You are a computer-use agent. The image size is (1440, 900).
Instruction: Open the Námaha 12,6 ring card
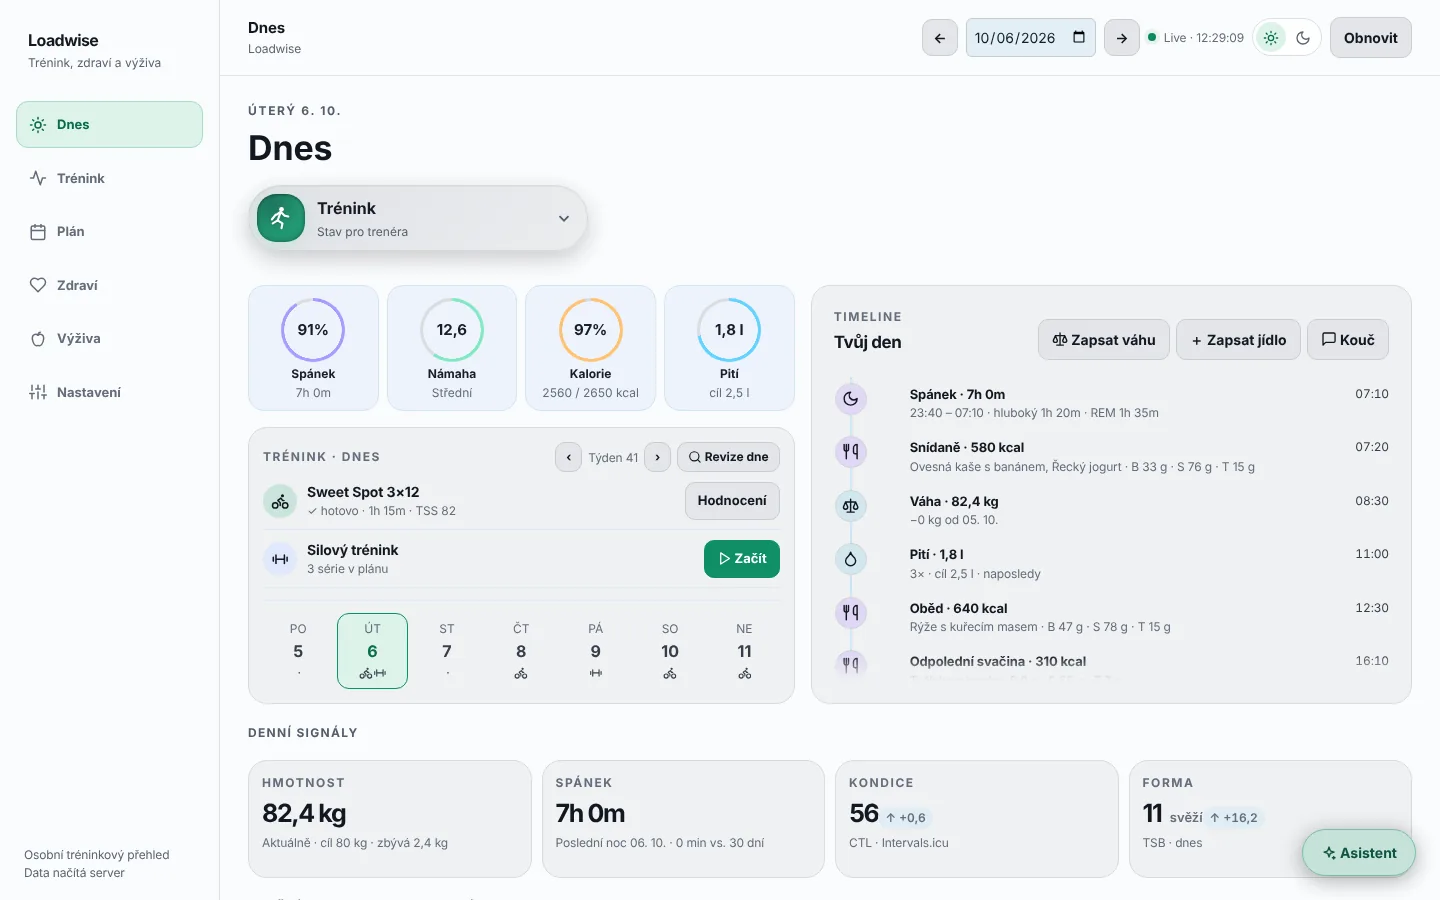(x=452, y=348)
